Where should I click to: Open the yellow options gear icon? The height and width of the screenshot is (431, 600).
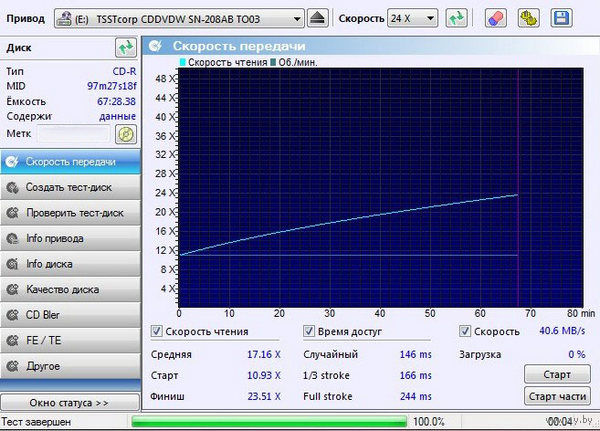[529, 18]
